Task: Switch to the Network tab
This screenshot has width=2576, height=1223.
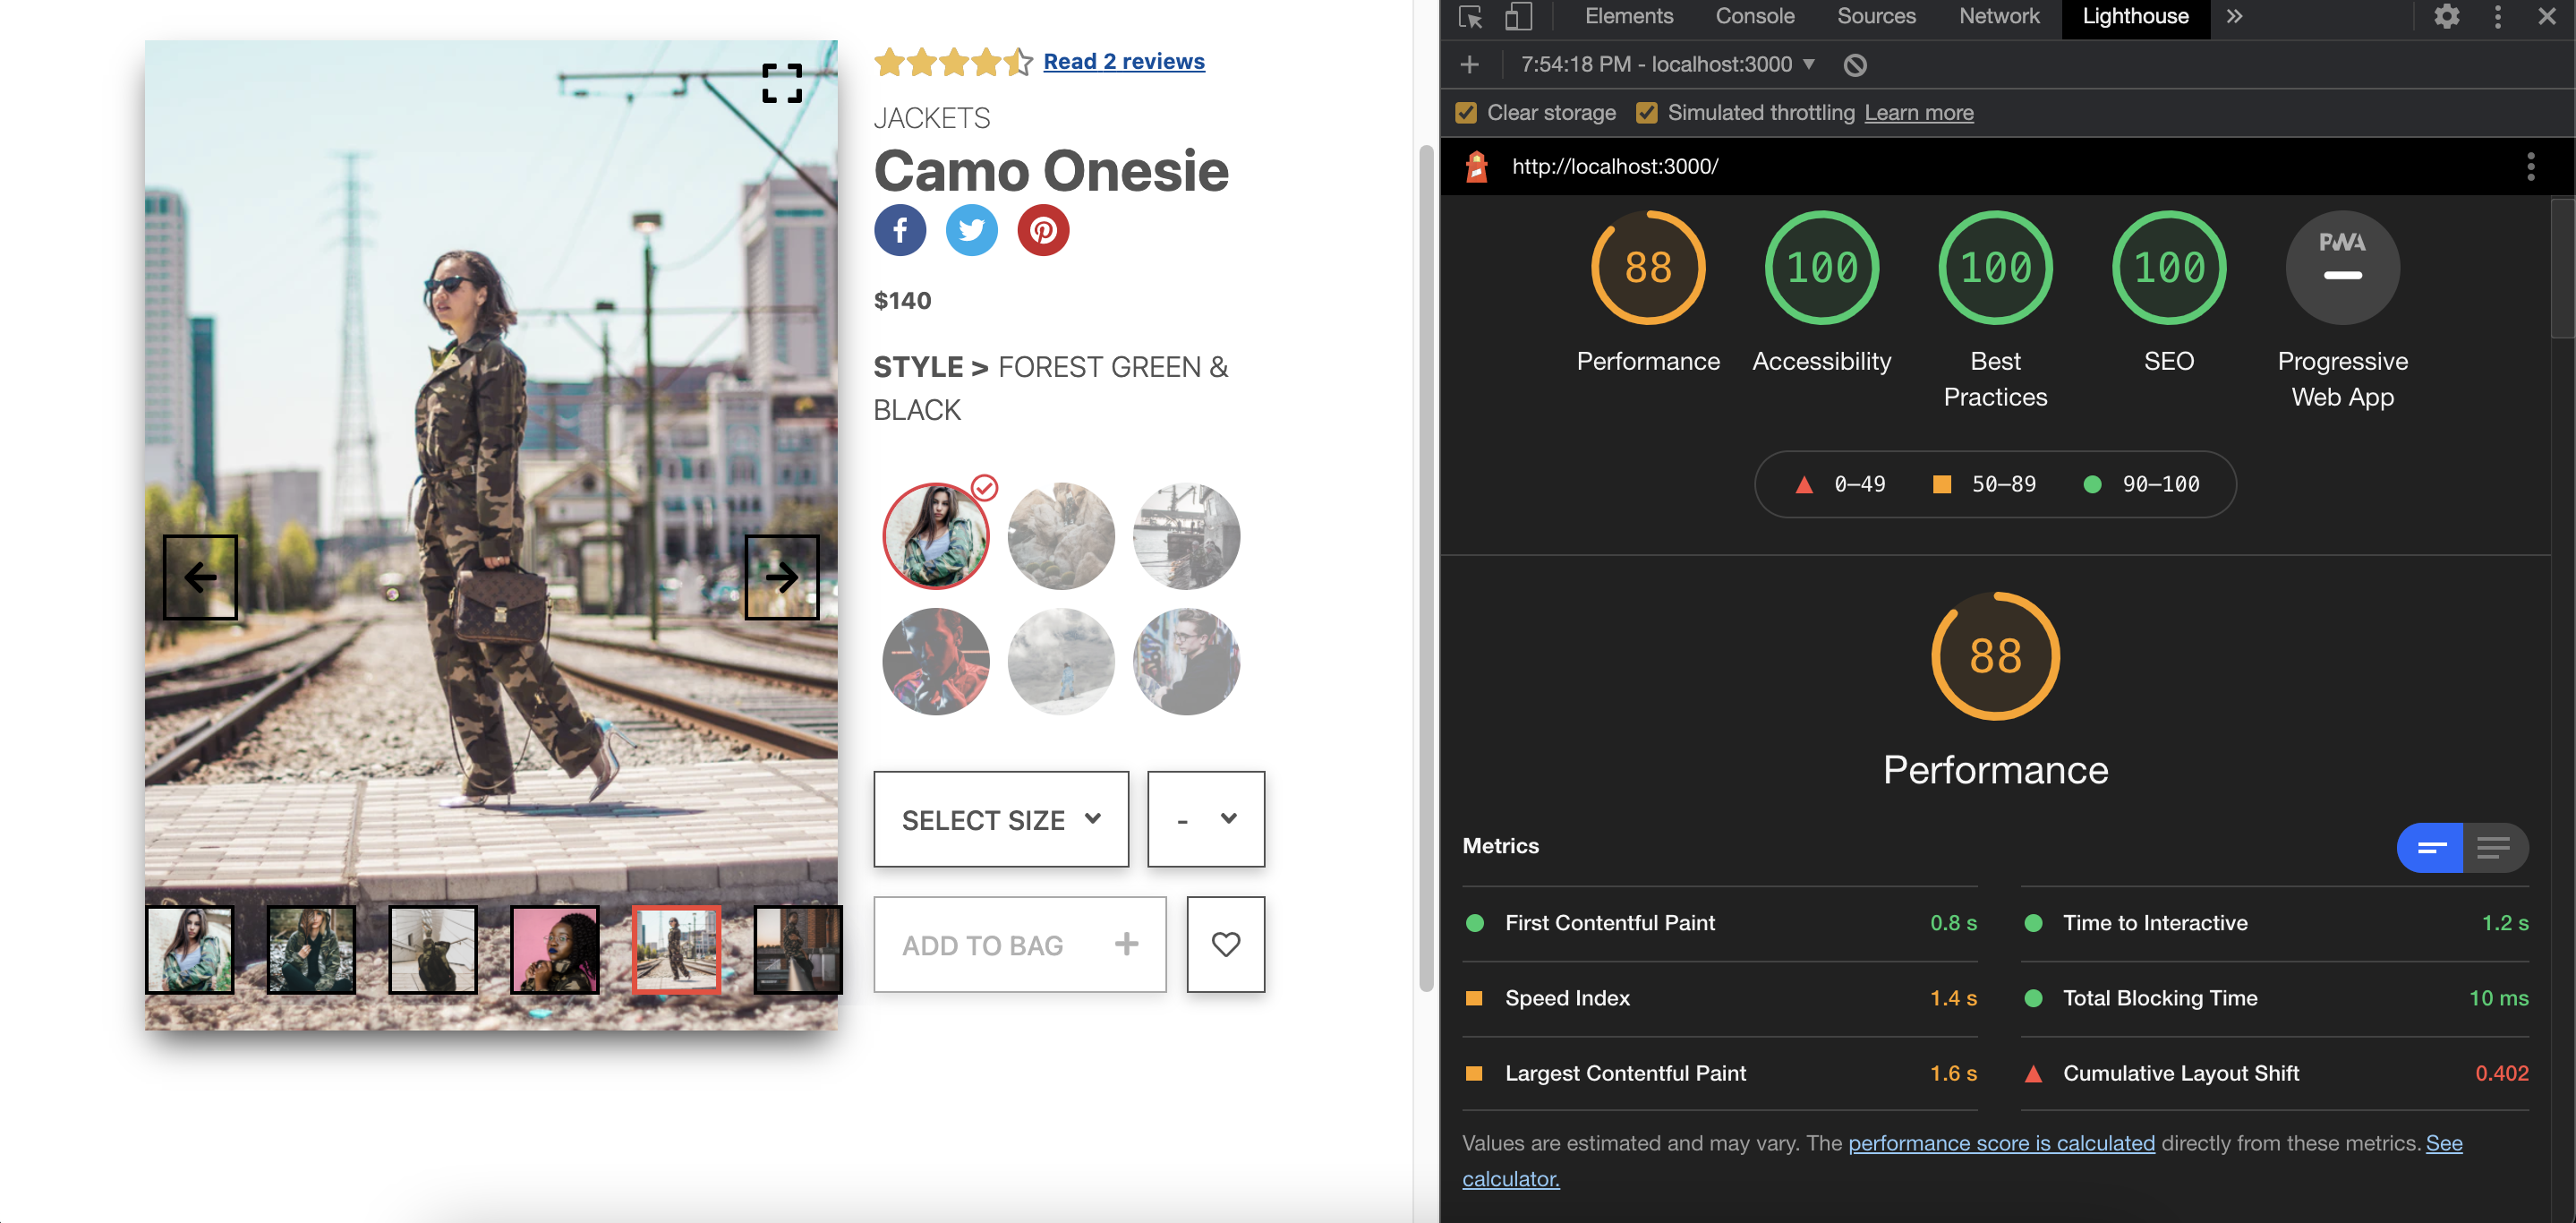Action: click(x=1998, y=16)
